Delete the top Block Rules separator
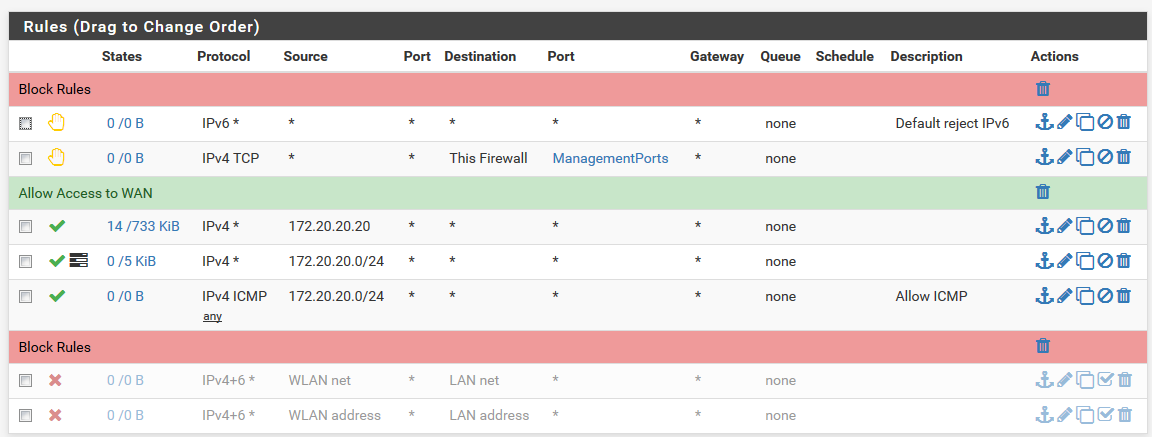The width and height of the screenshot is (1152, 437). pyautogui.click(x=1043, y=89)
